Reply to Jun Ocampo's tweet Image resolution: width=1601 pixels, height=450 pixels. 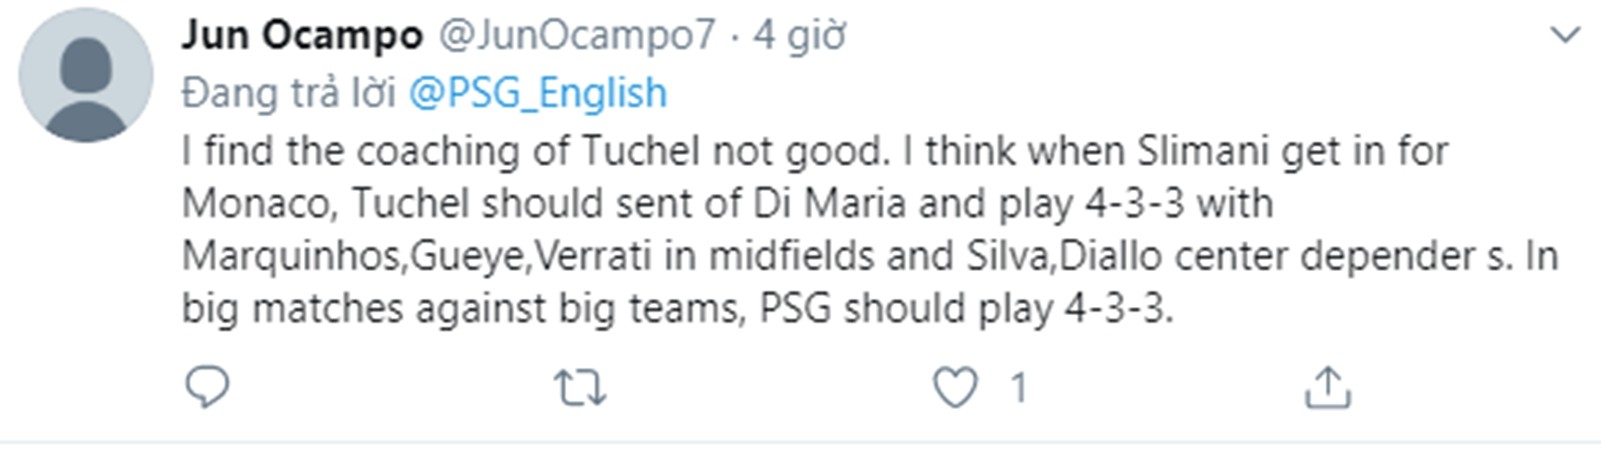(x=208, y=388)
